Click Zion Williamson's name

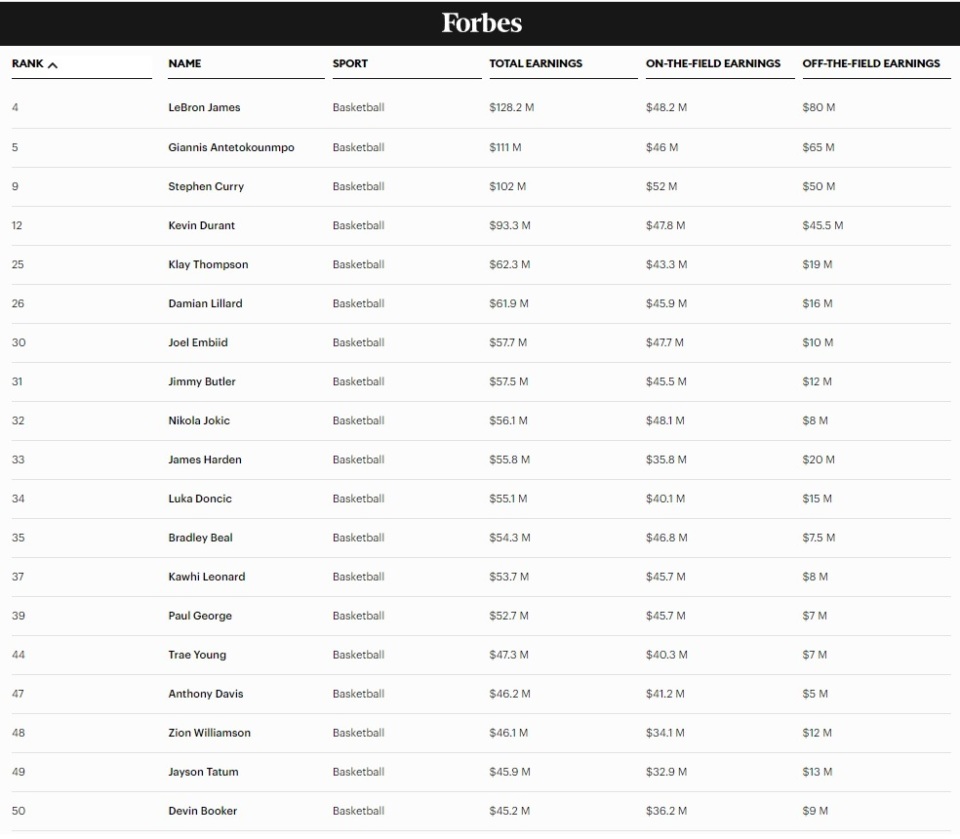coord(209,733)
